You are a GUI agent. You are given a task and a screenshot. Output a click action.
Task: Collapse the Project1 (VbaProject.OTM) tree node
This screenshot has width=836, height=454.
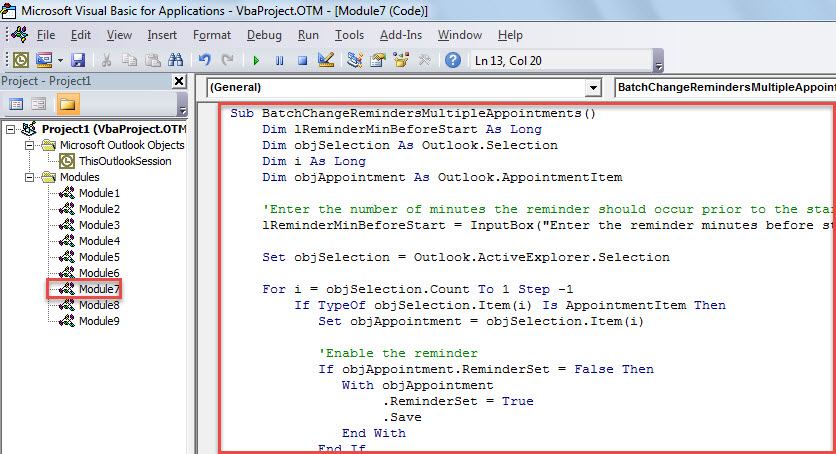coord(11,129)
